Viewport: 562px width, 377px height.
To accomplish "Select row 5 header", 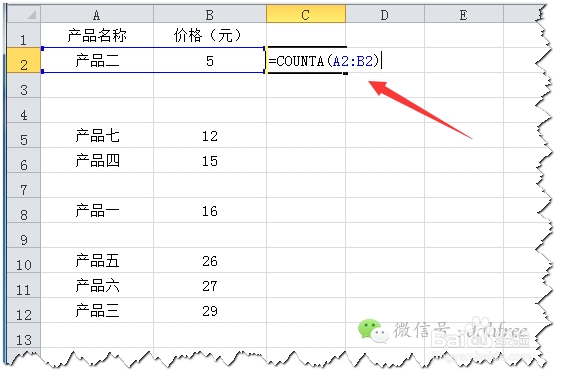I will [24, 135].
